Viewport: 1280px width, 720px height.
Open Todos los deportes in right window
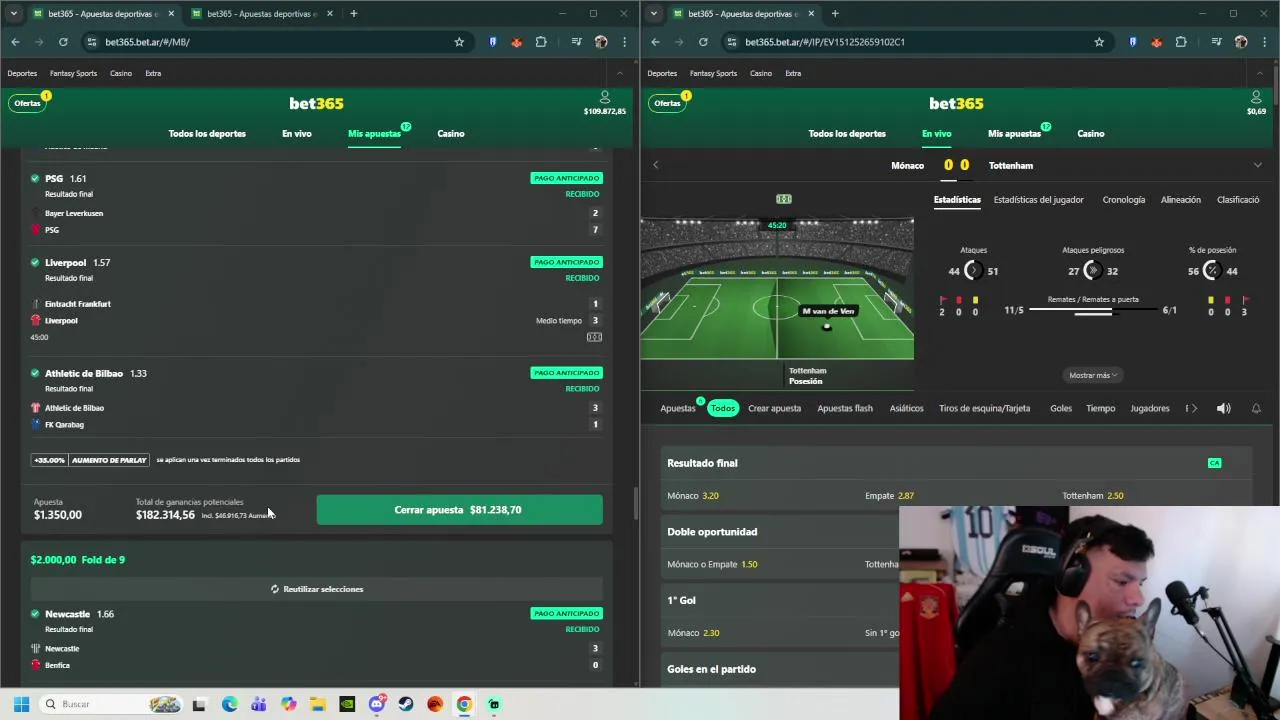click(847, 134)
